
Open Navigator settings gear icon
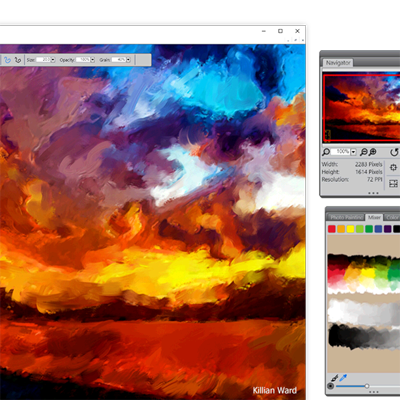click(393, 167)
